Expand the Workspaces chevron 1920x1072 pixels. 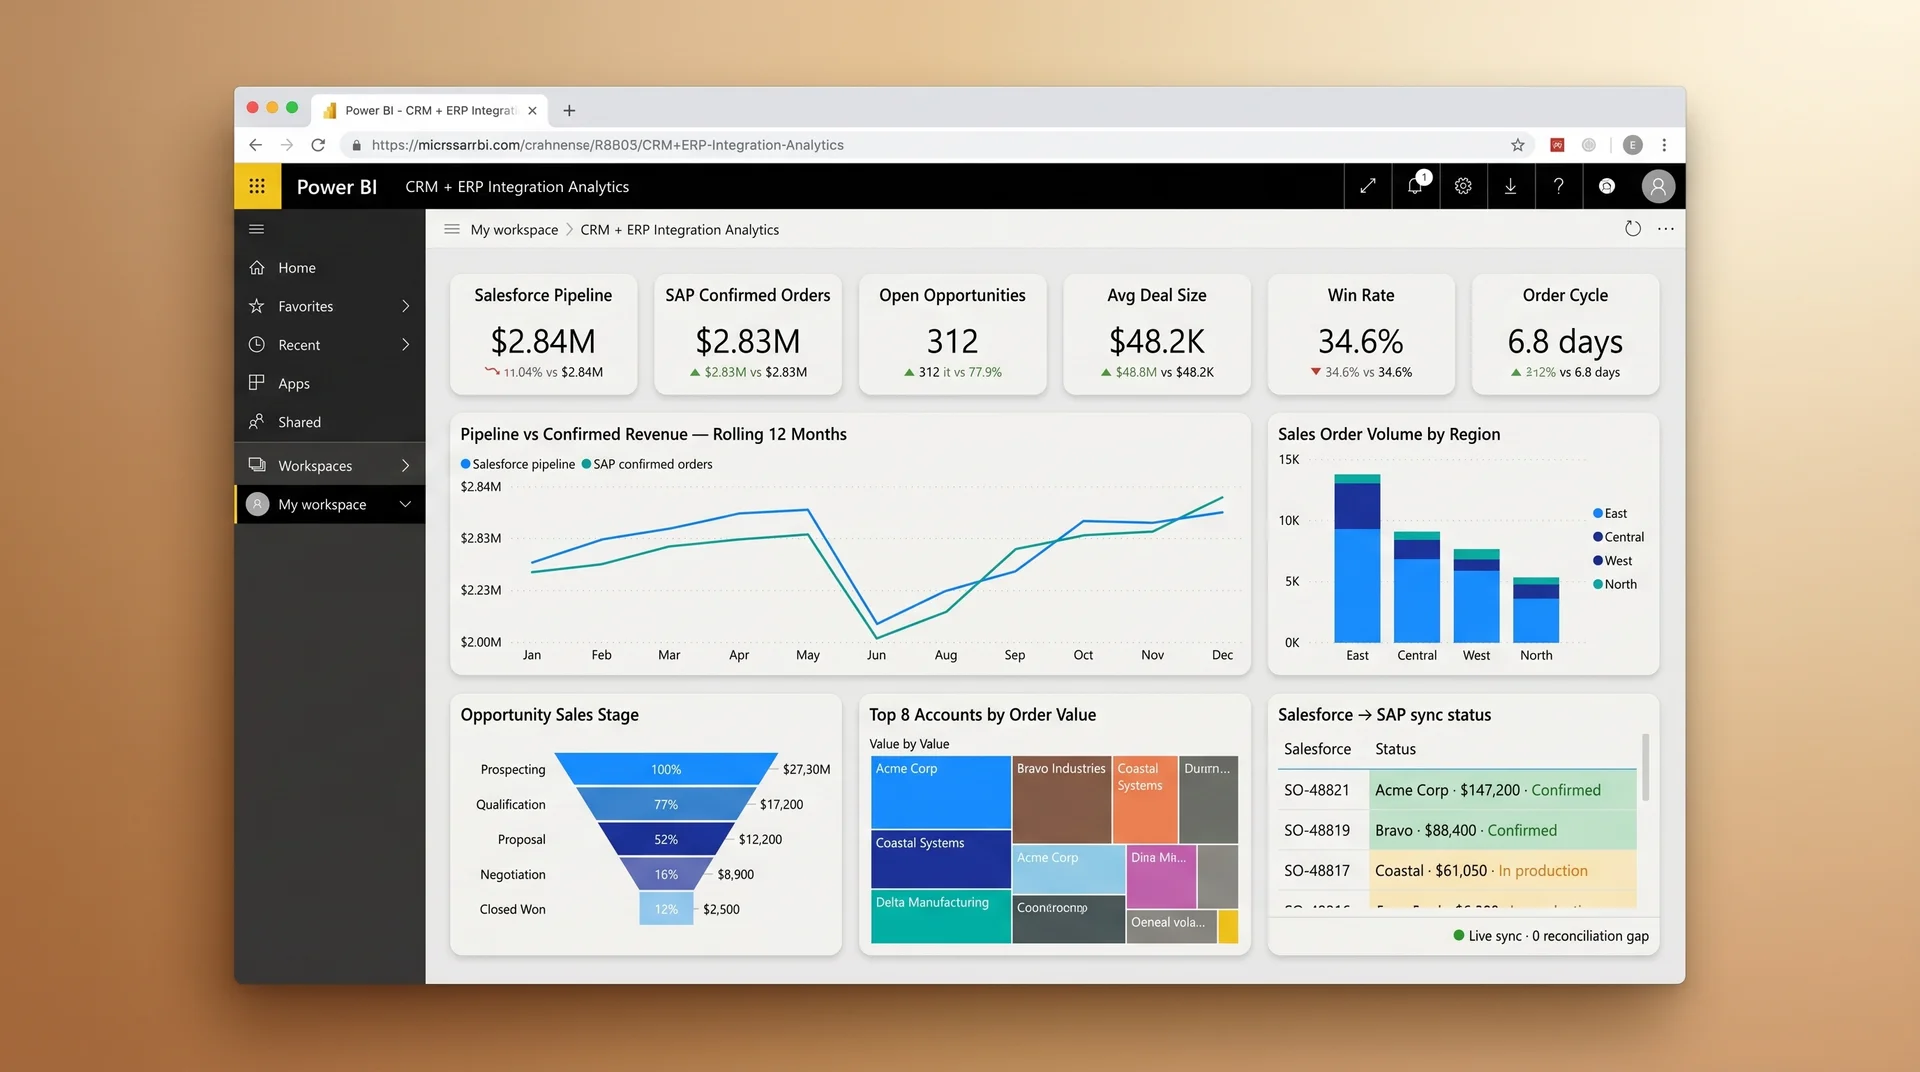pyautogui.click(x=406, y=466)
